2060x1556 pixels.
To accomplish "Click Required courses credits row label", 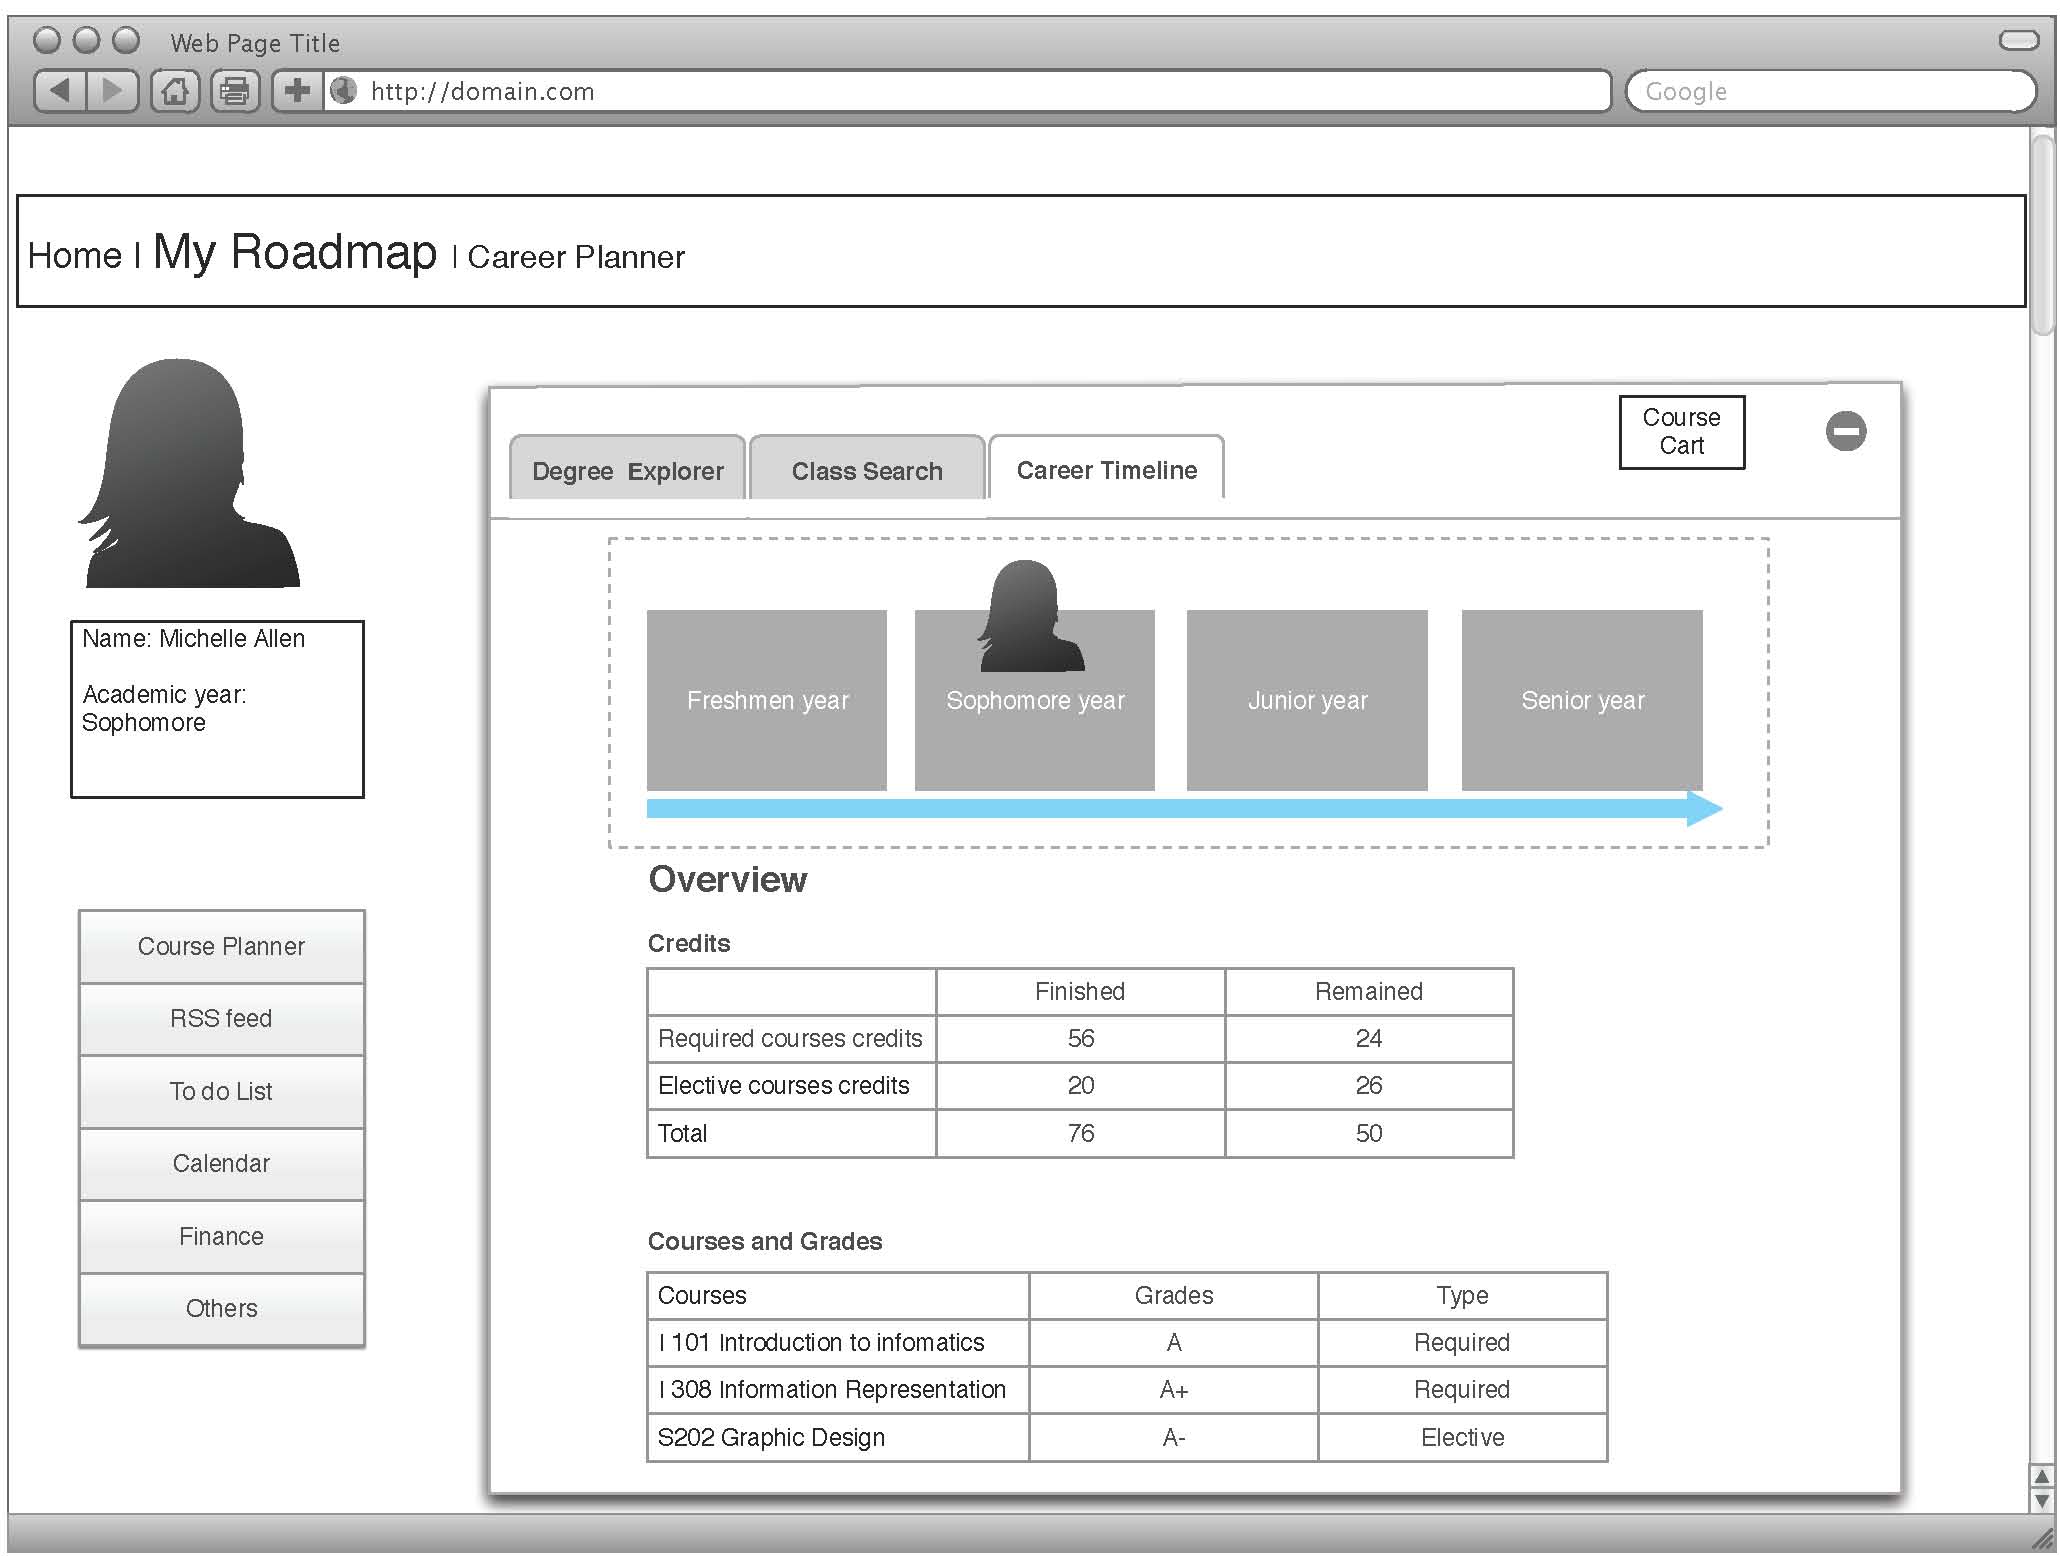I will (x=790, y=1038).
